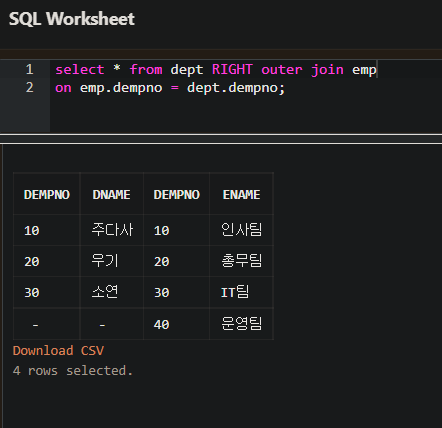Click 'emp.dempno' in the second line

point(121,88)
